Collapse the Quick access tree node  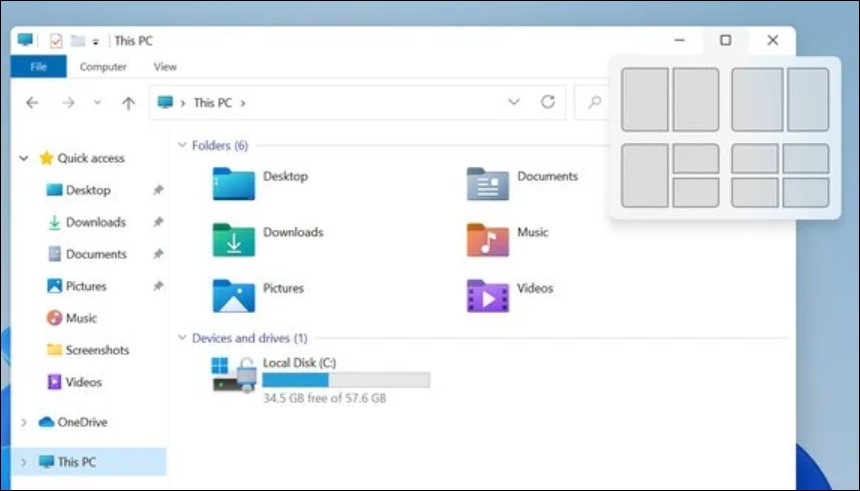tap(24, 158)
